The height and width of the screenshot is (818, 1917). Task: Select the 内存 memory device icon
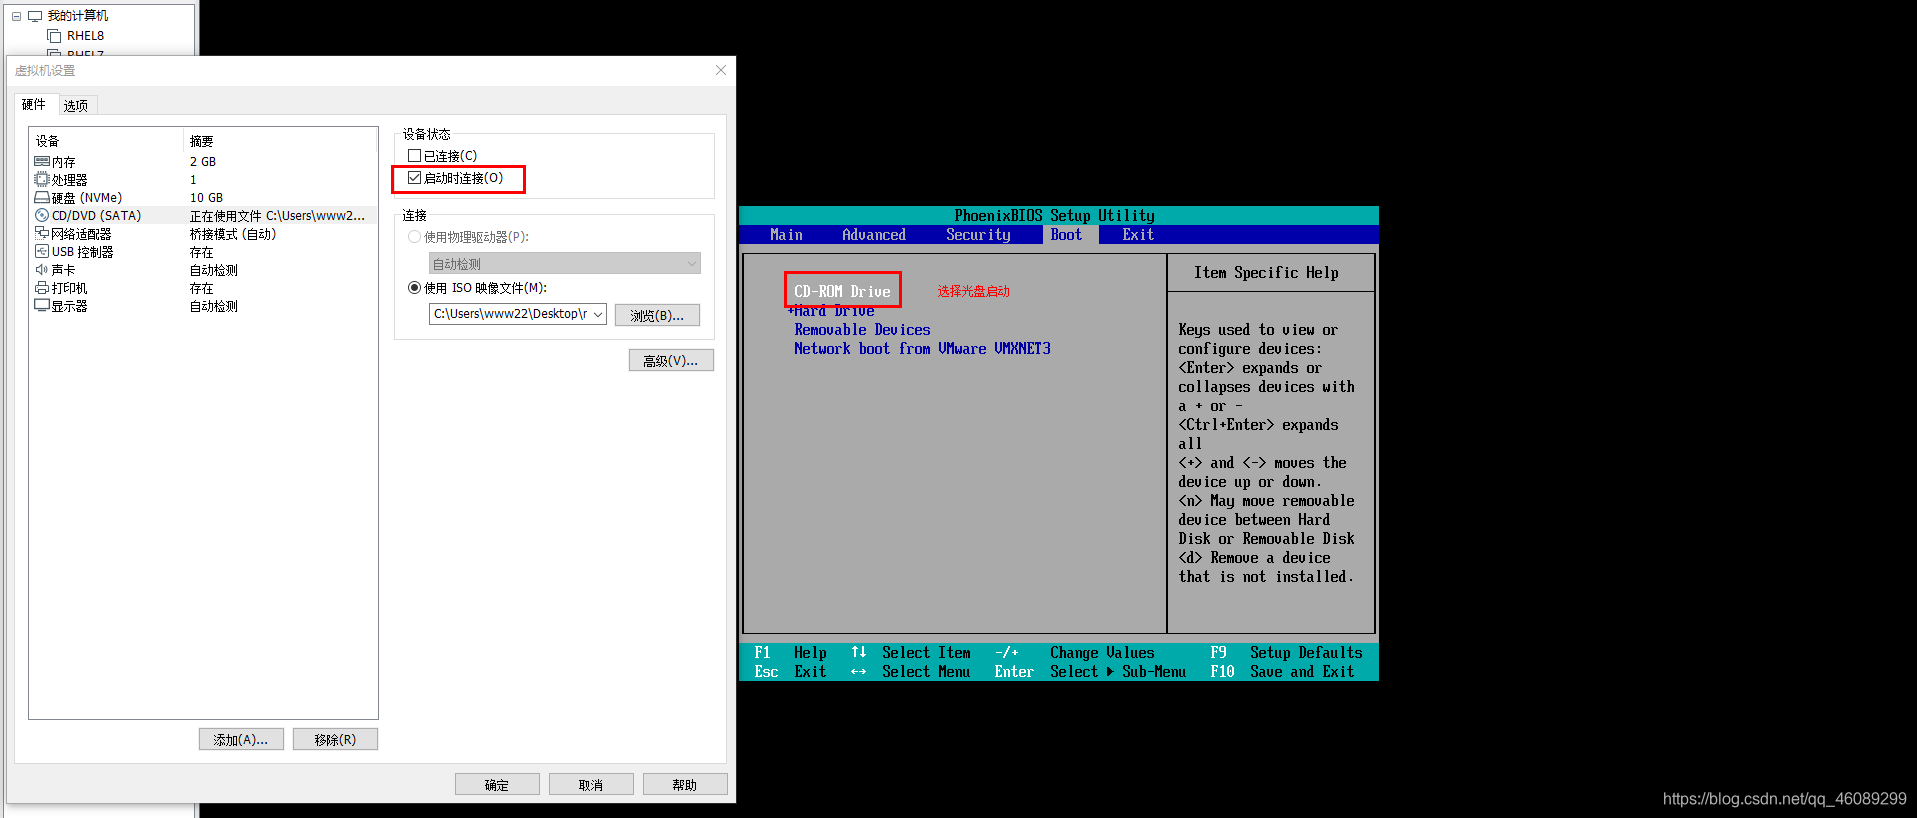[x=42, y=161]
